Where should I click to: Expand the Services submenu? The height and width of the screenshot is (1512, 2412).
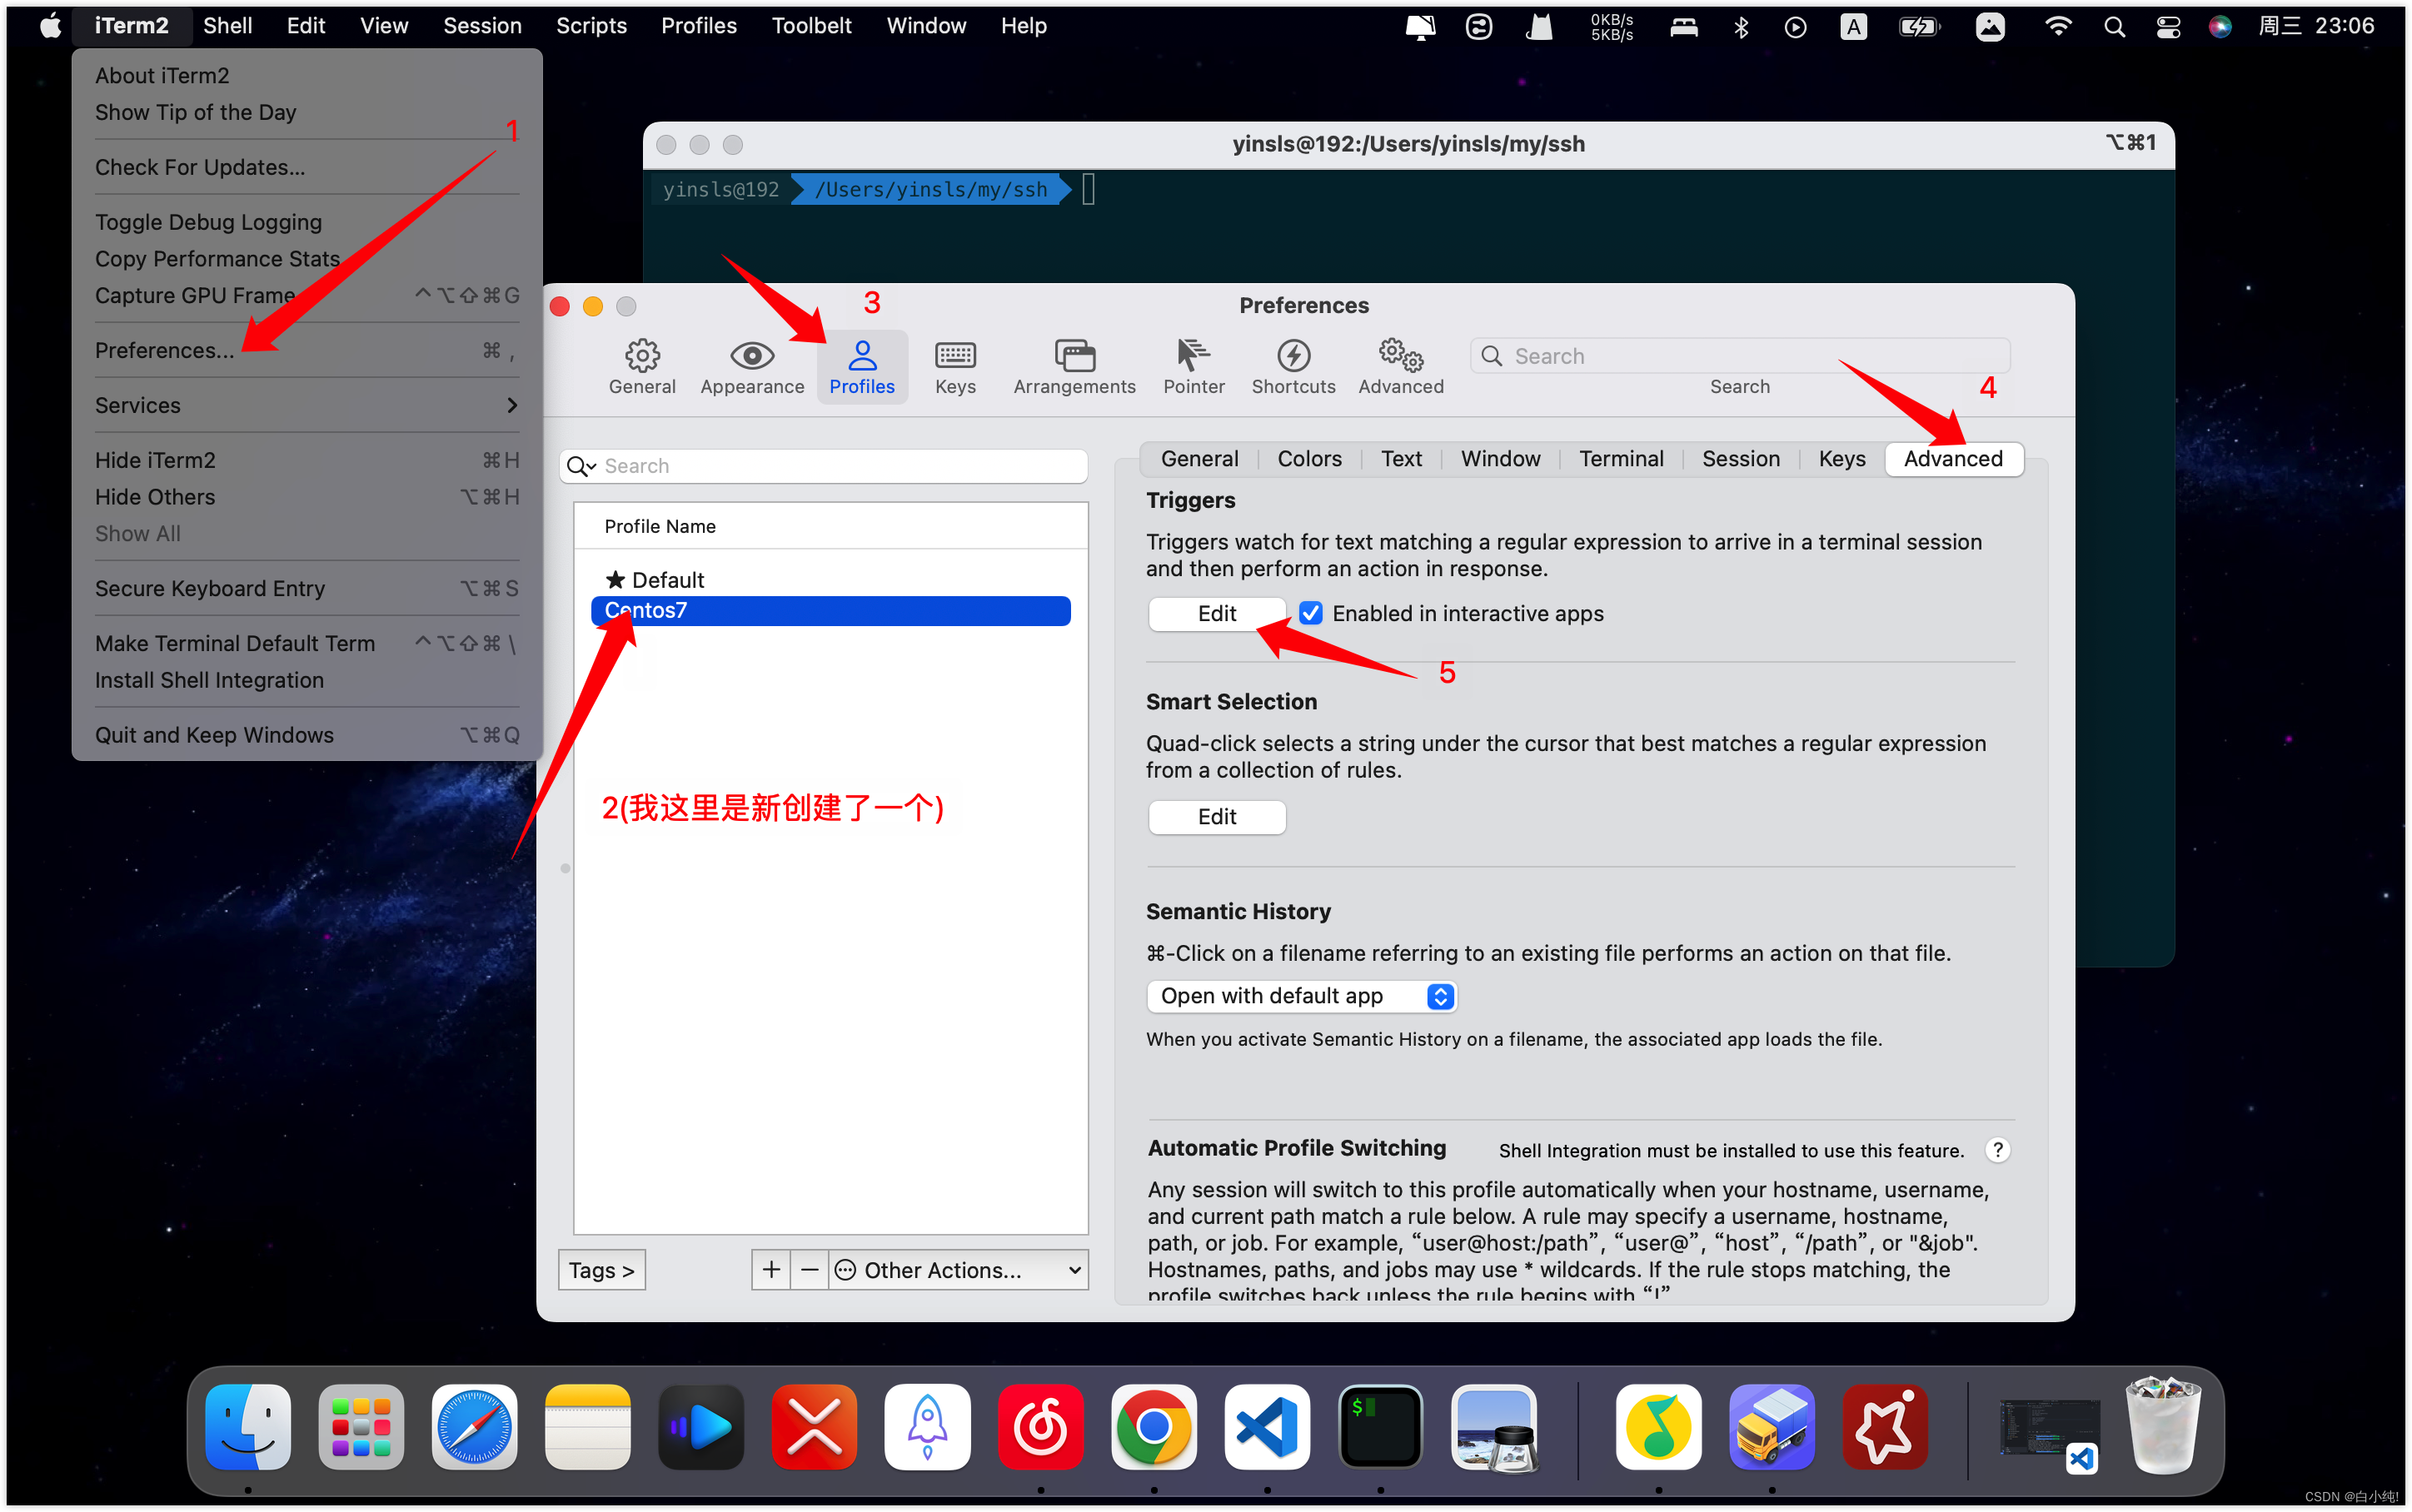coord(307,405)
